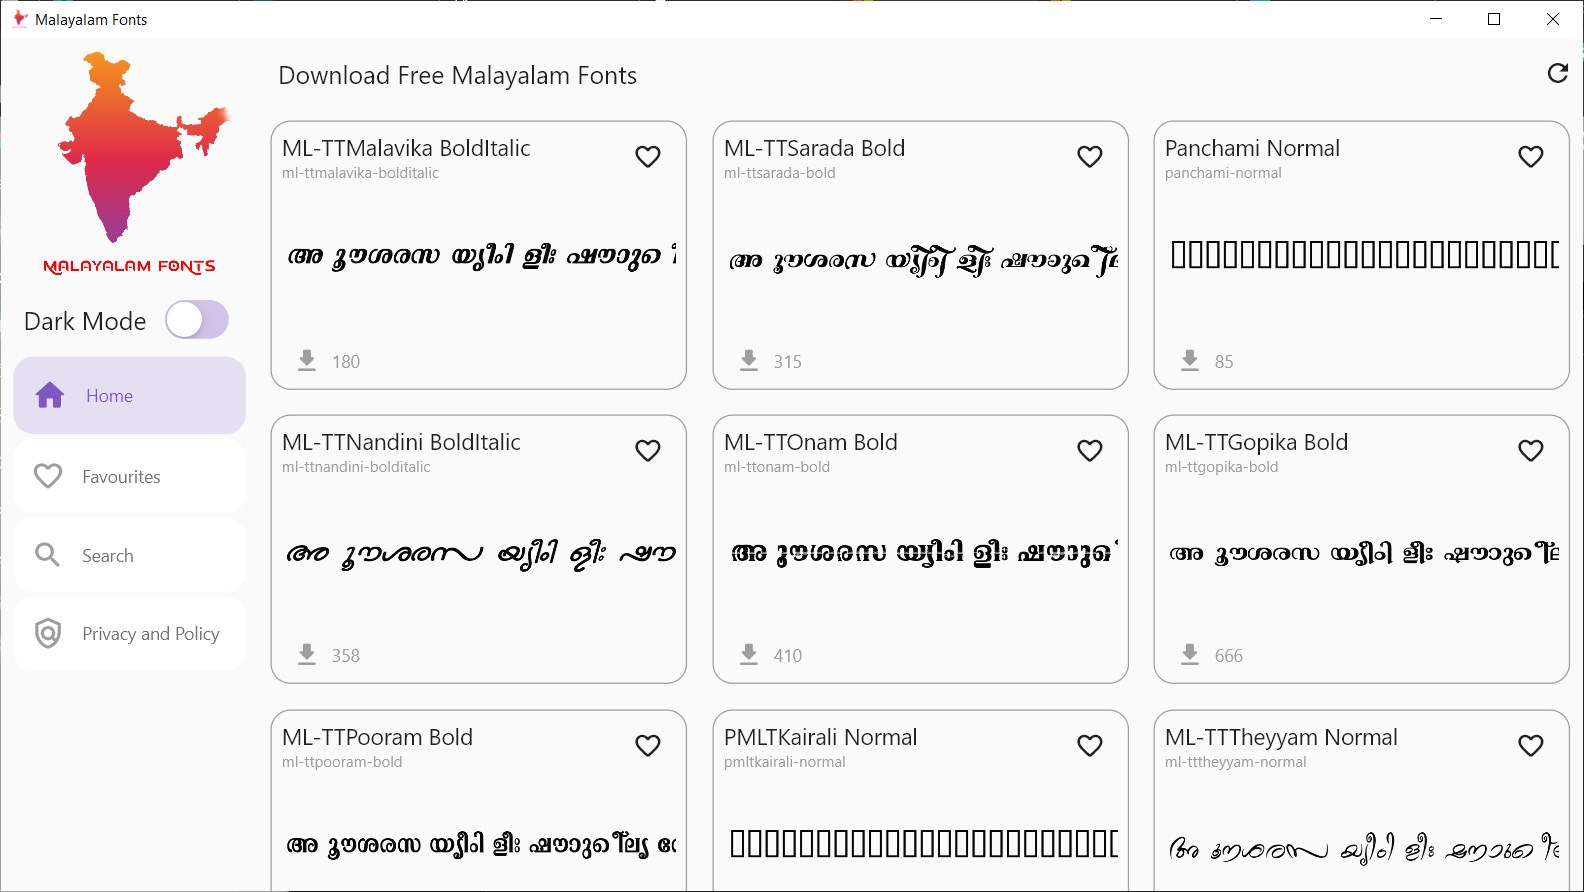Click download icon on ML-TTMalavika BoldItalic card

[307, 360]
